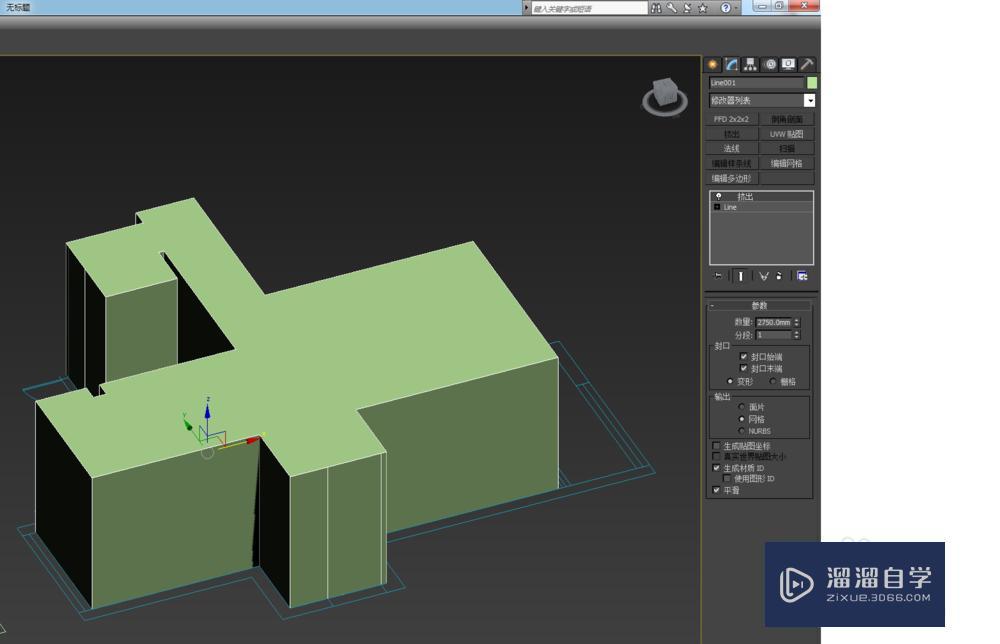Screen dimensions: 1000x644
Task: Click the Pin Stack icon
Action: click(x=719, y=276)
